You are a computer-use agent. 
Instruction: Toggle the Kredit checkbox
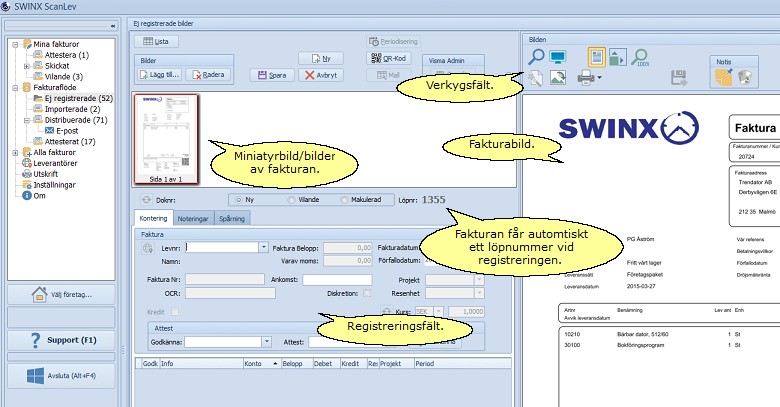[x=175, y=312]
